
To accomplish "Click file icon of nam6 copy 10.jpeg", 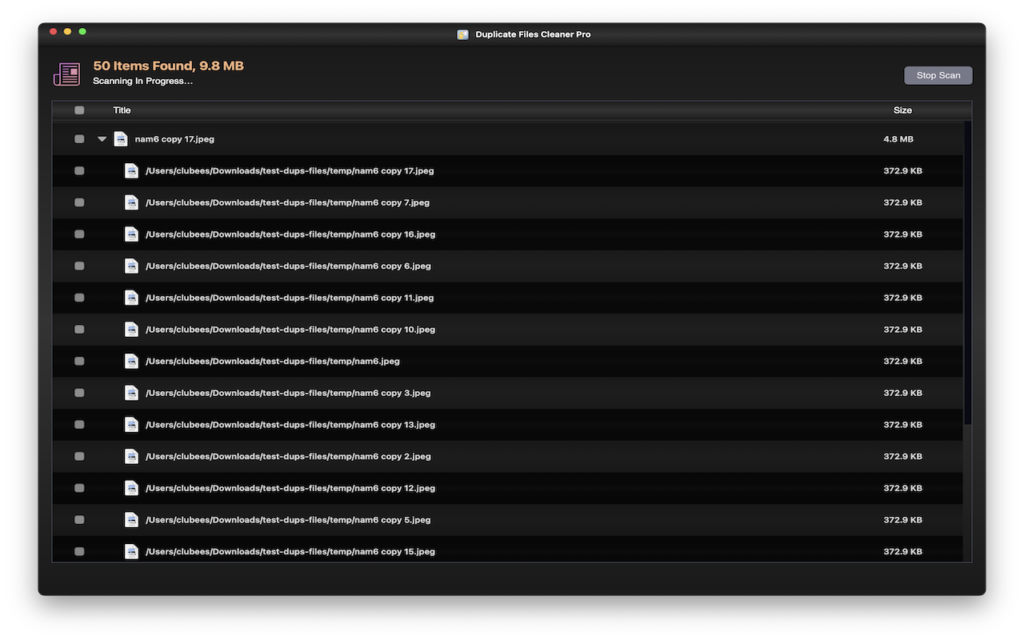I will click(x=131, y=329).
